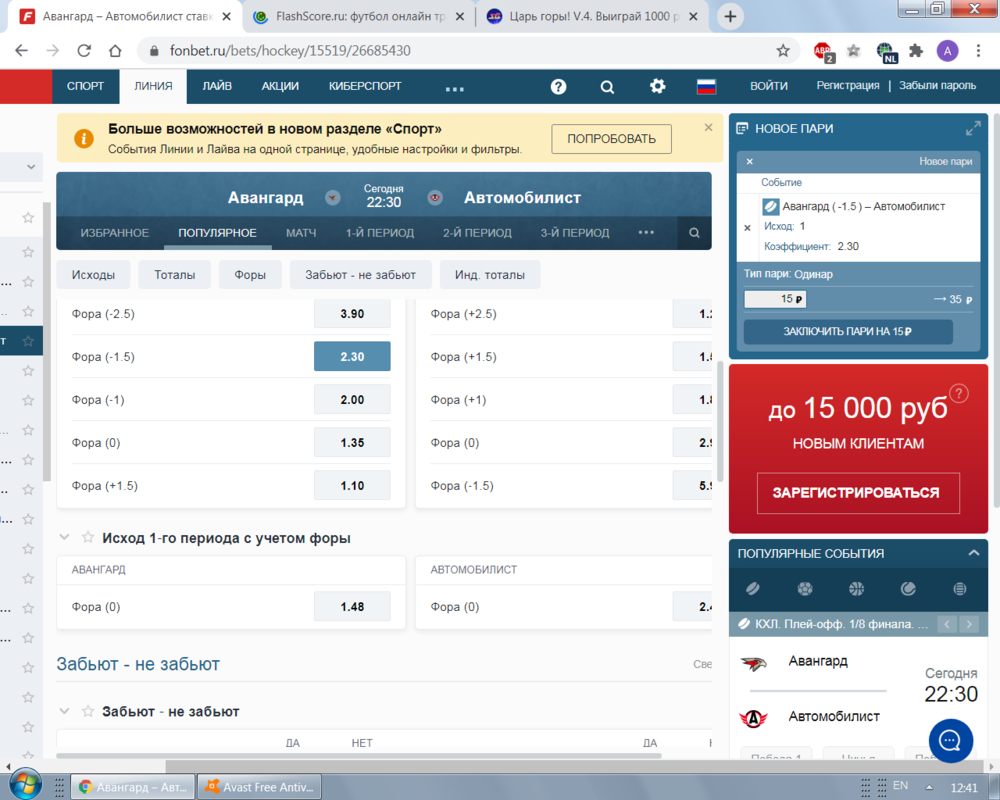Select odds 3.90 for Фора (-2.5)
1000x800 pixels.
(x=352, y=314)
